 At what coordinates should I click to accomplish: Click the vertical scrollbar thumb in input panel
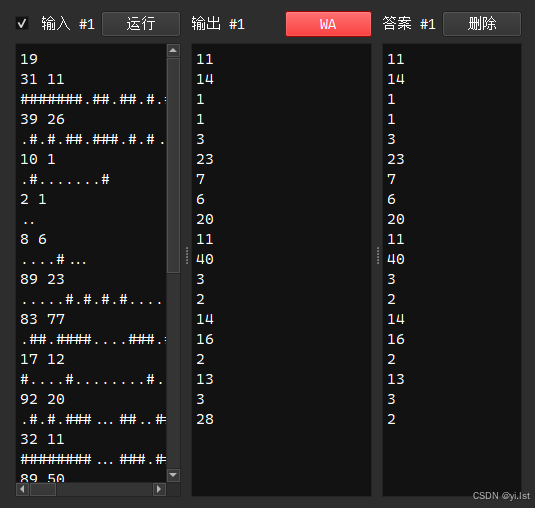173,165
